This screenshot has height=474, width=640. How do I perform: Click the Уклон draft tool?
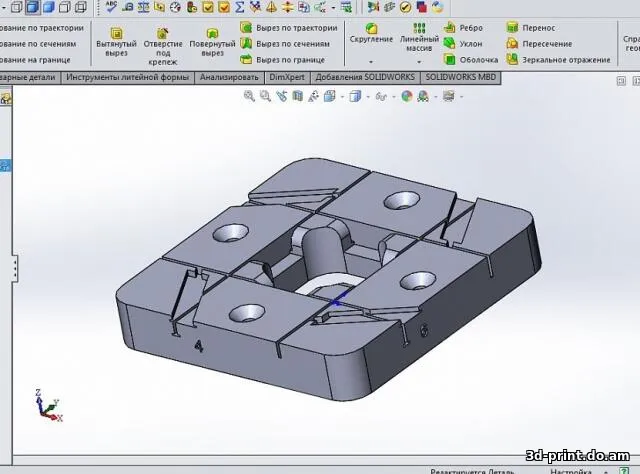pos(463,44)
